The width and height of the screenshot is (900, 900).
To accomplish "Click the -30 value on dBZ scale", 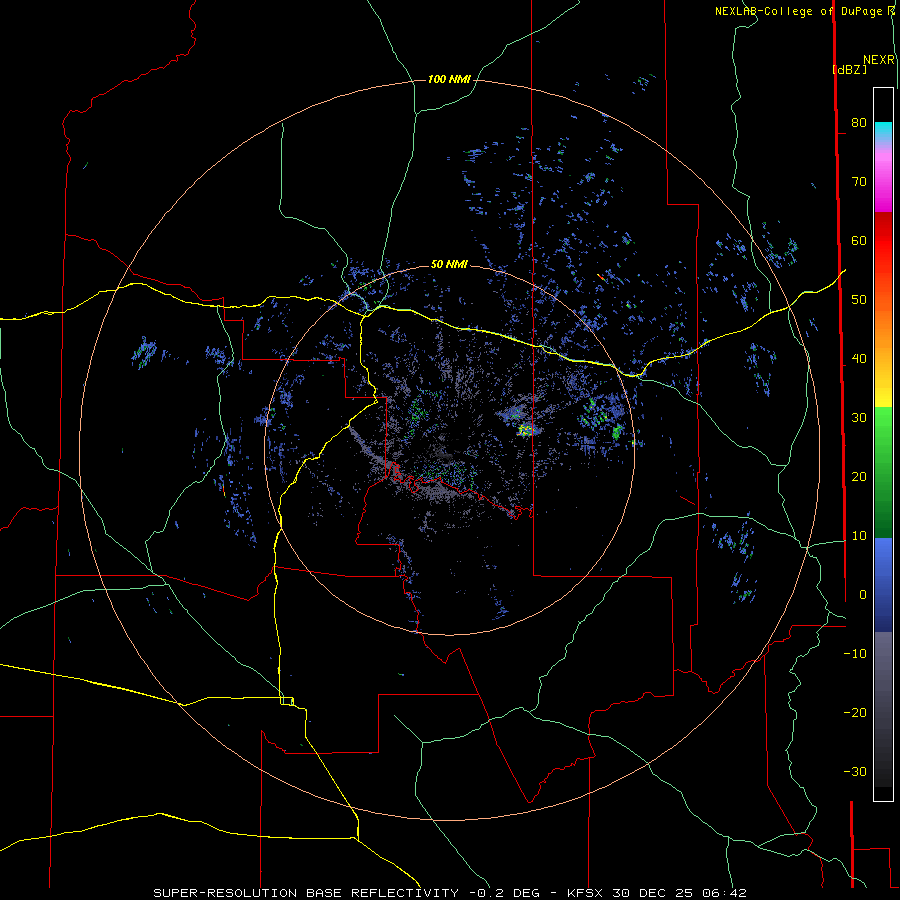I will pyautogui.click(x=855, y=772).
